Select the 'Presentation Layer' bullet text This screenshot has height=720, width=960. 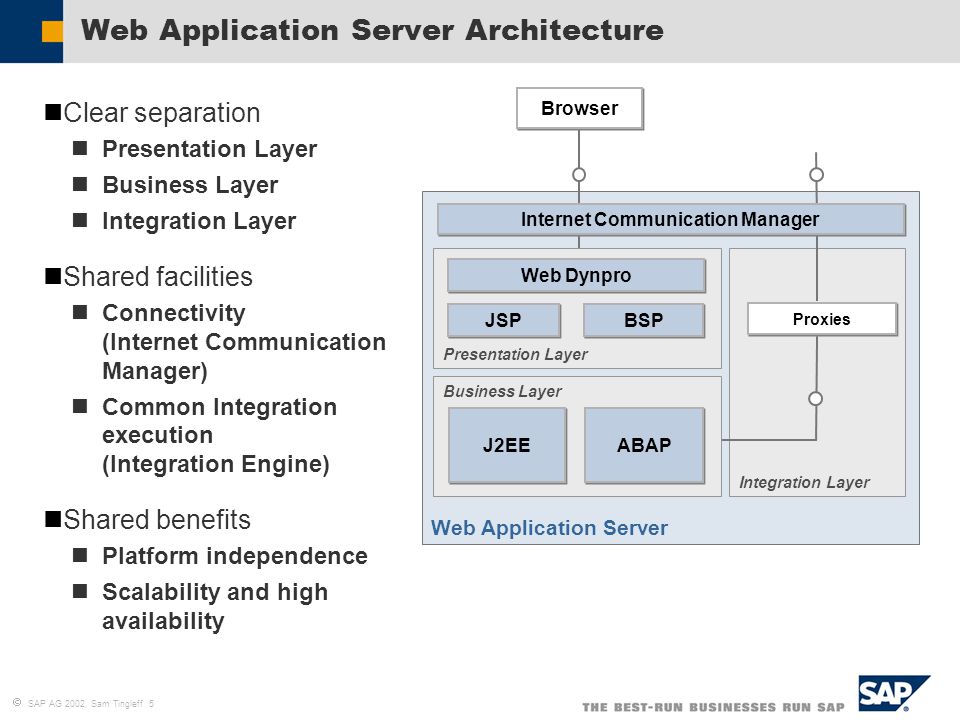[209, 149]
